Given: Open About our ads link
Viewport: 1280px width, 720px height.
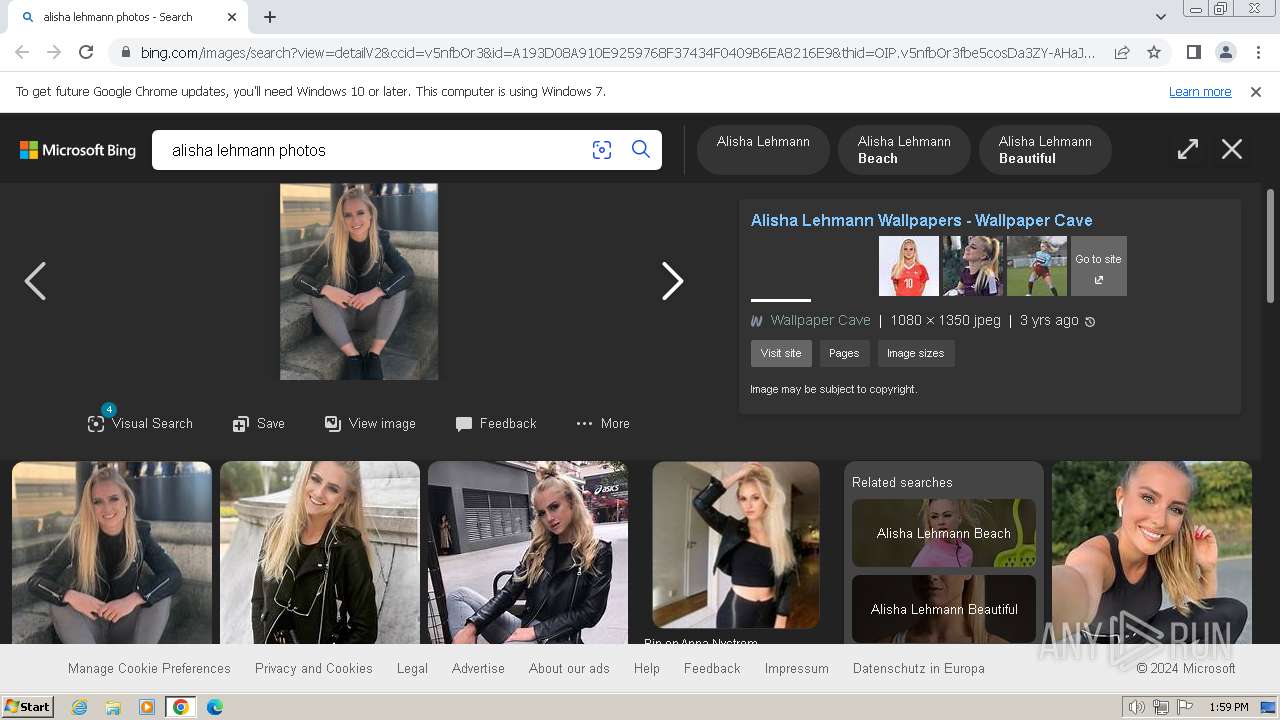Looking at the screenshot, I should pyautogui.click(x=569, y=668).
